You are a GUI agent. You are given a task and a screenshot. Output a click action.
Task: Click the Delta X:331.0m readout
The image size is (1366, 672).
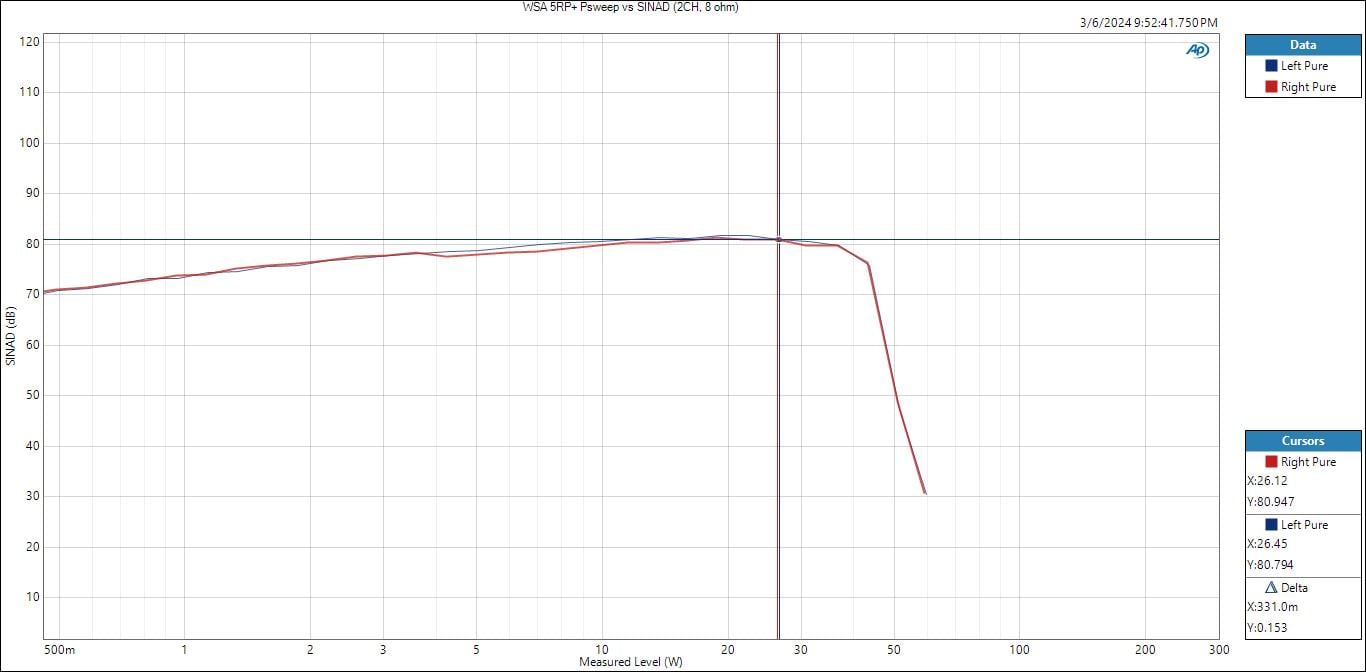click(x=1273, y=607)
